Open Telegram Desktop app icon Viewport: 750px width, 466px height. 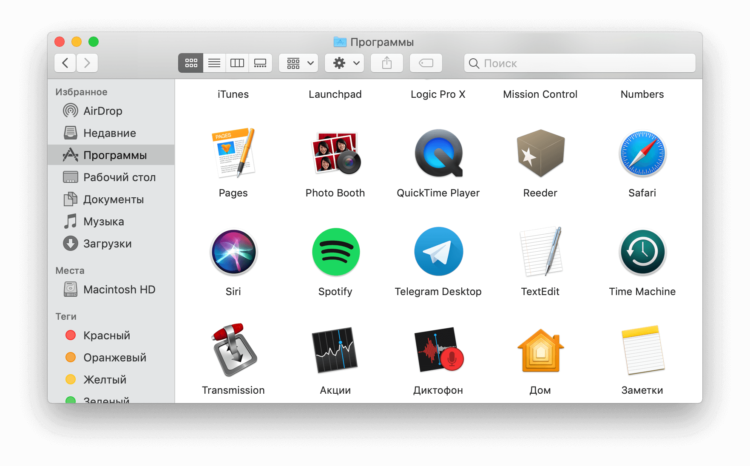click(x=439, y=251)
